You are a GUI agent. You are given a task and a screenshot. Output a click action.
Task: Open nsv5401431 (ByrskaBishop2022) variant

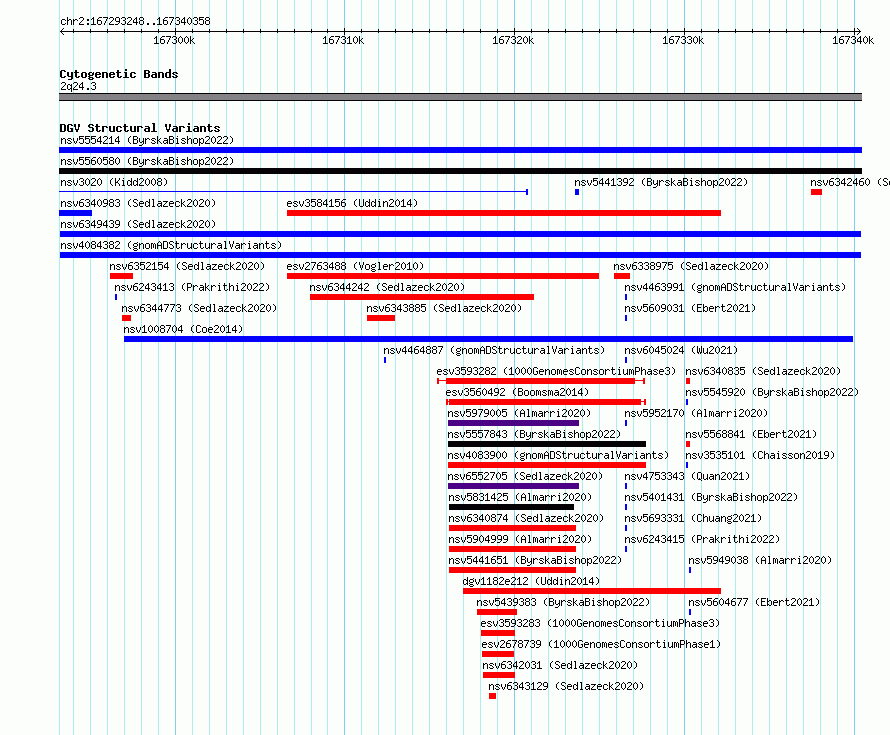point(711,497)
